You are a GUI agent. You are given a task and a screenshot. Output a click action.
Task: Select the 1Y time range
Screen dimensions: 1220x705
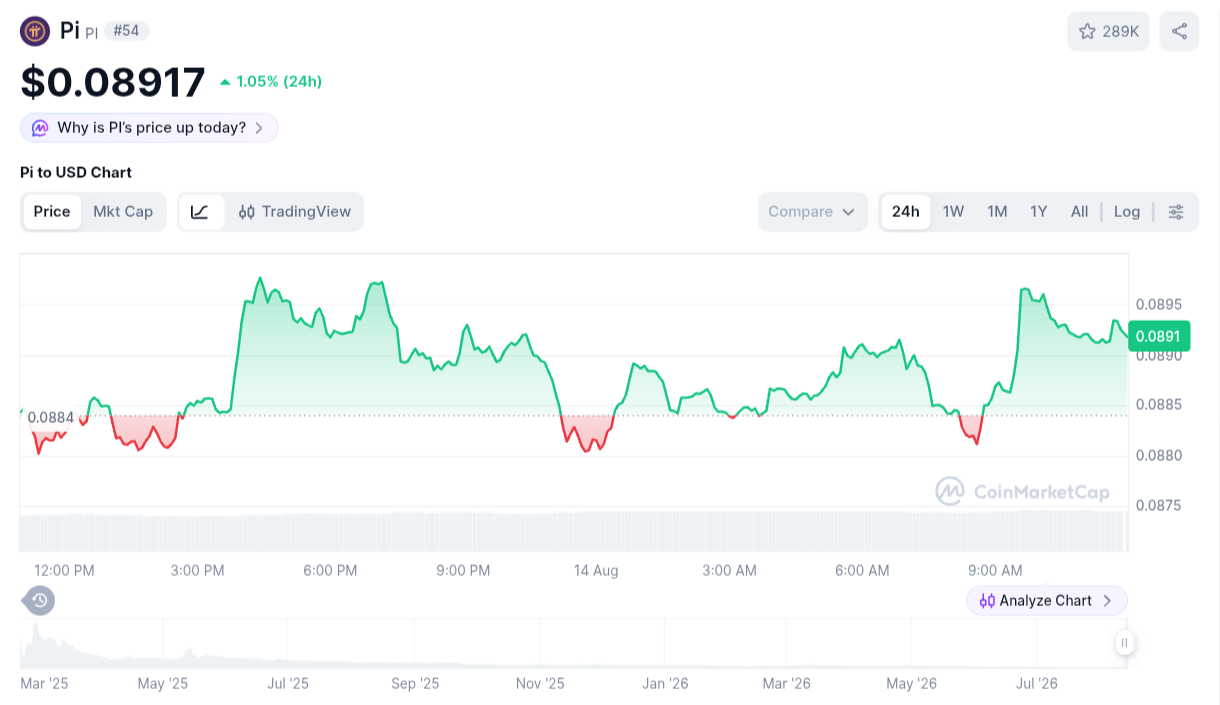[1039, 212]
